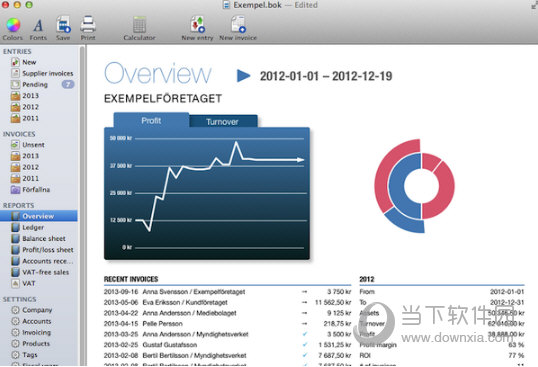Expand the date range period arrow

(x=244, y=76)
